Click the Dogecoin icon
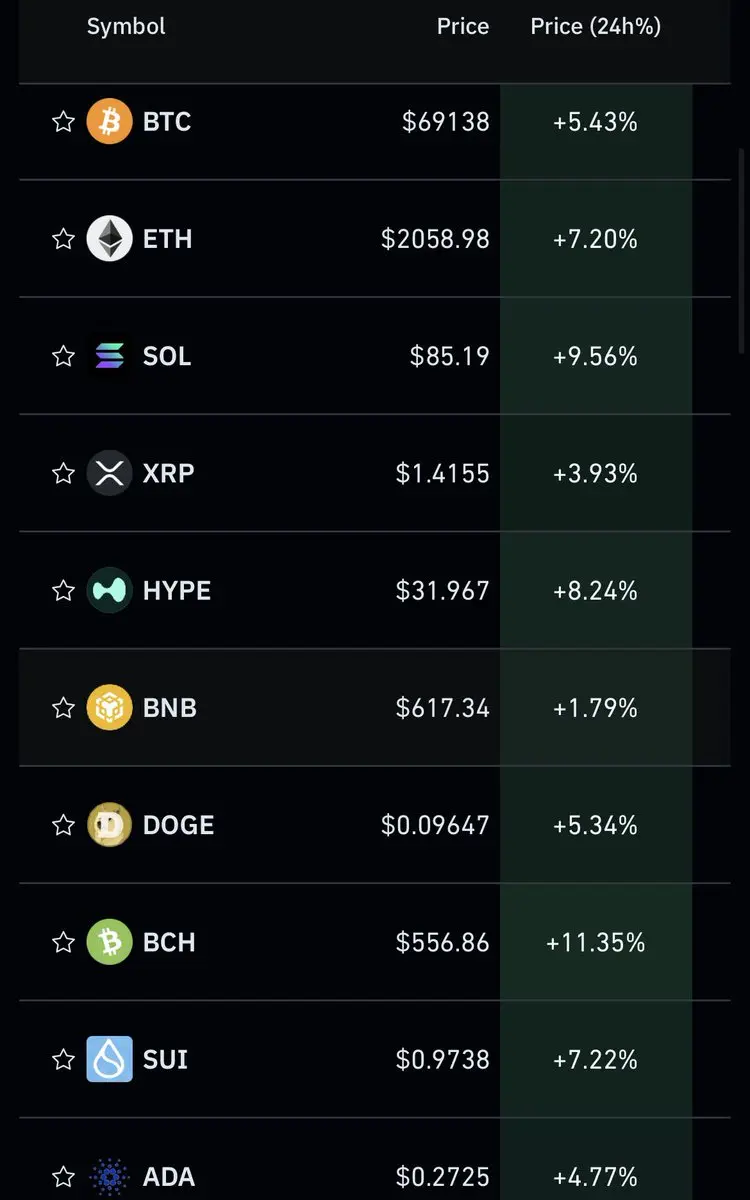Image resolution: width=750 pixels, height=1200 pixels. click(109, 825)
